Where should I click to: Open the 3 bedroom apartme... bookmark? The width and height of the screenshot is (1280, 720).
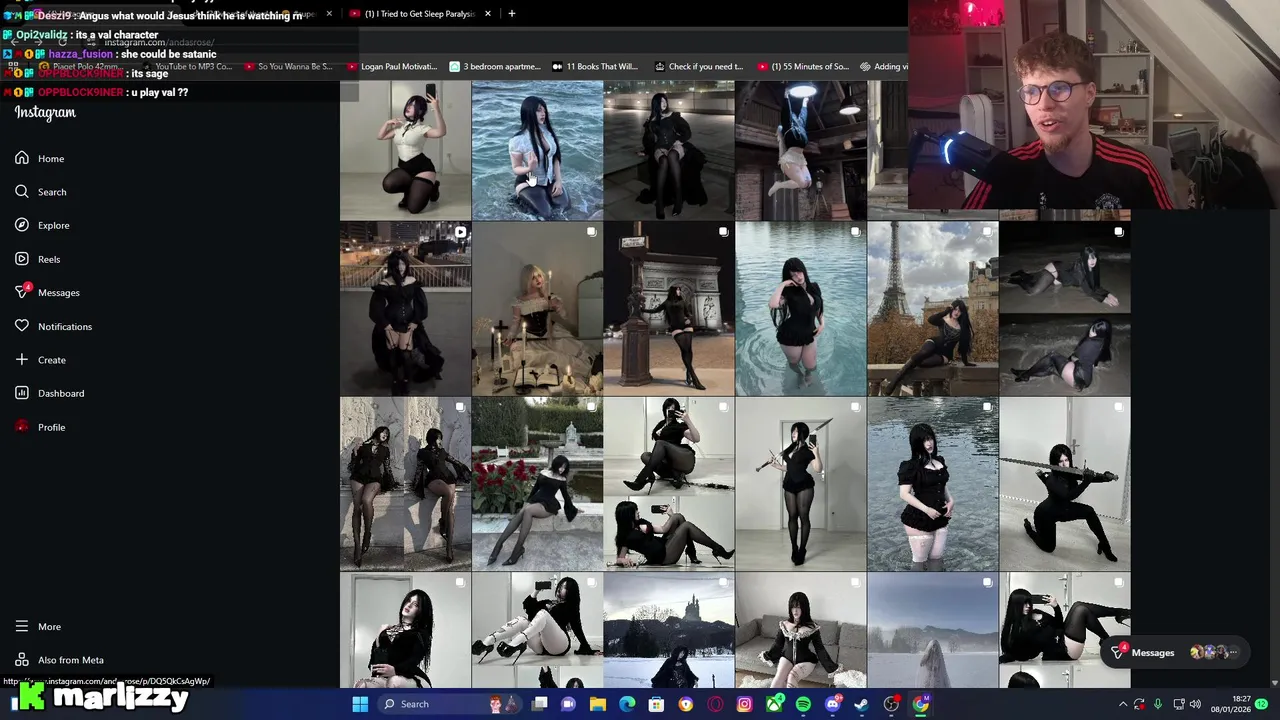[495, 67]
